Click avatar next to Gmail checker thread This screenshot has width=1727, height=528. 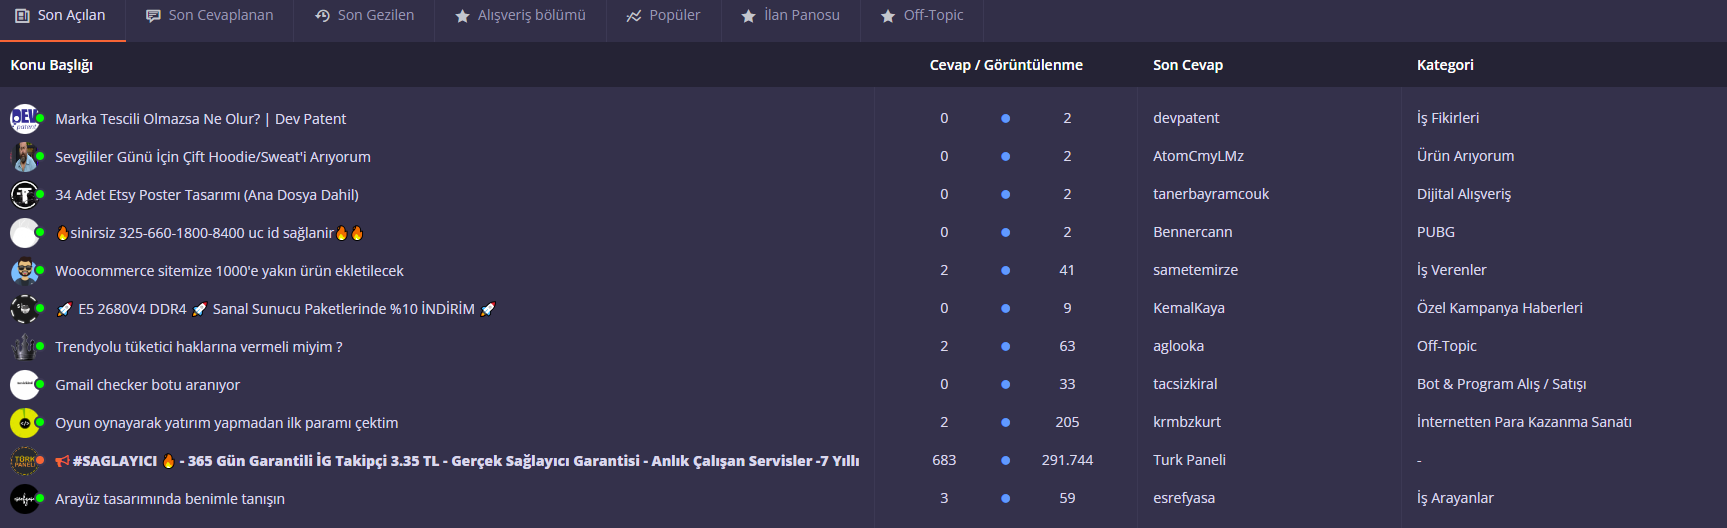click(25, 385)
